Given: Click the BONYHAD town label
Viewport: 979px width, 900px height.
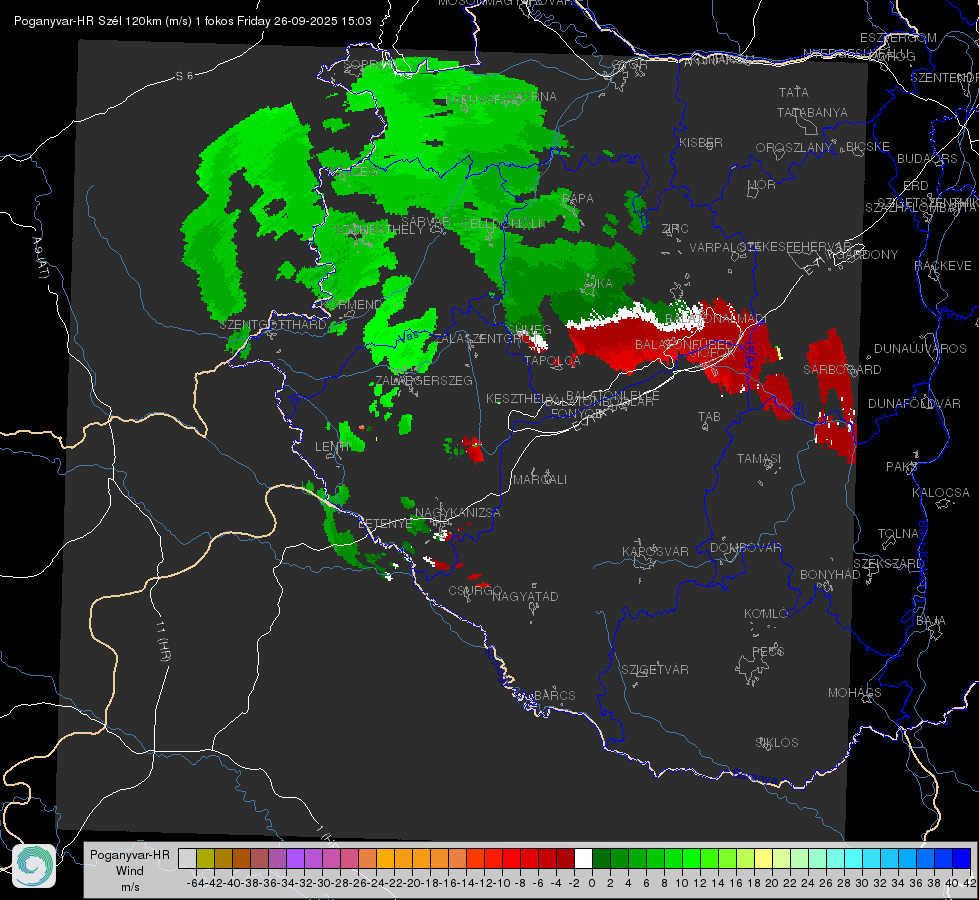Looking at the screenshot, I should pos(830,575).
